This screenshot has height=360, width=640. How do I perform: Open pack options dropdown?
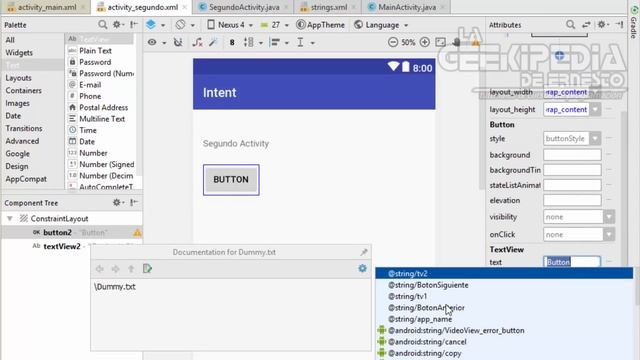253,42
